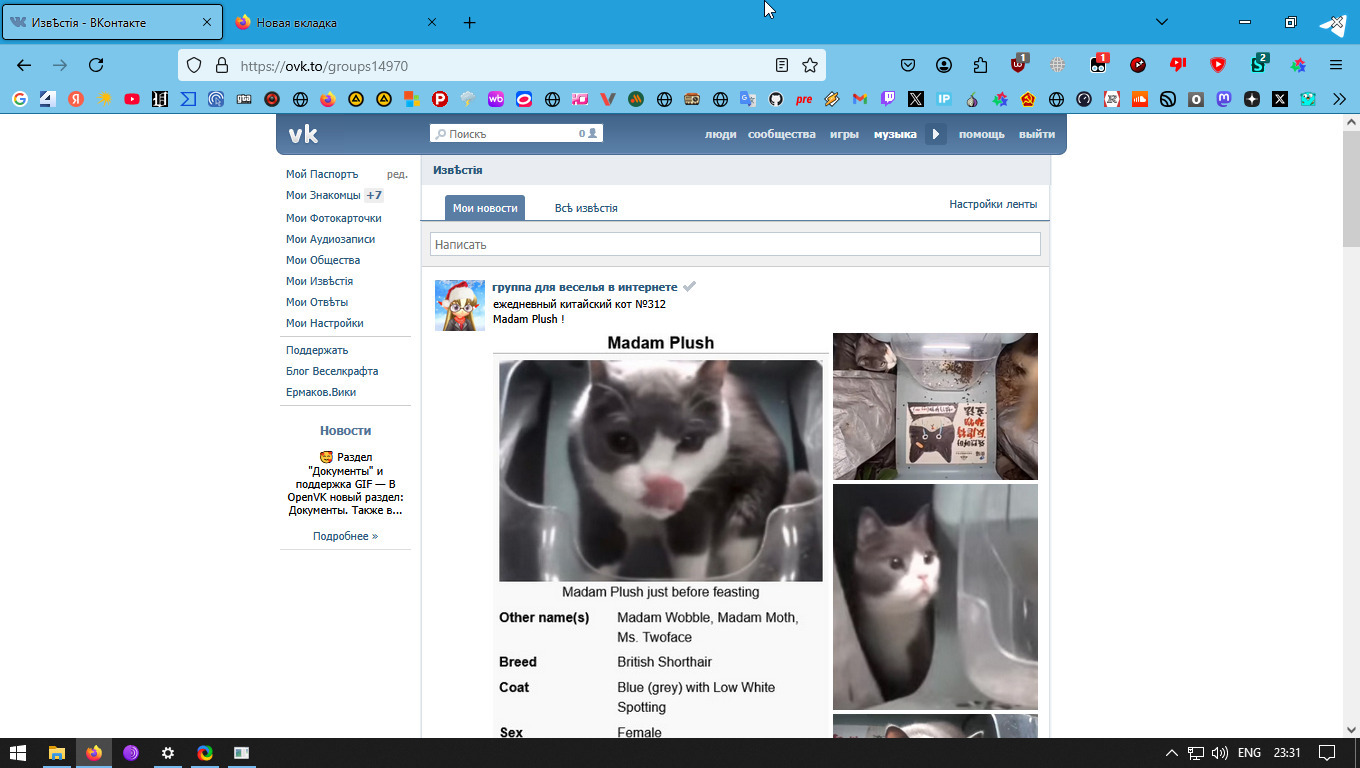This screenshot has width=1360, height=768.
Task: Go to Мои Аудиозаписи in sidebar
Action: pyautogui.click(x=330, y=239)
